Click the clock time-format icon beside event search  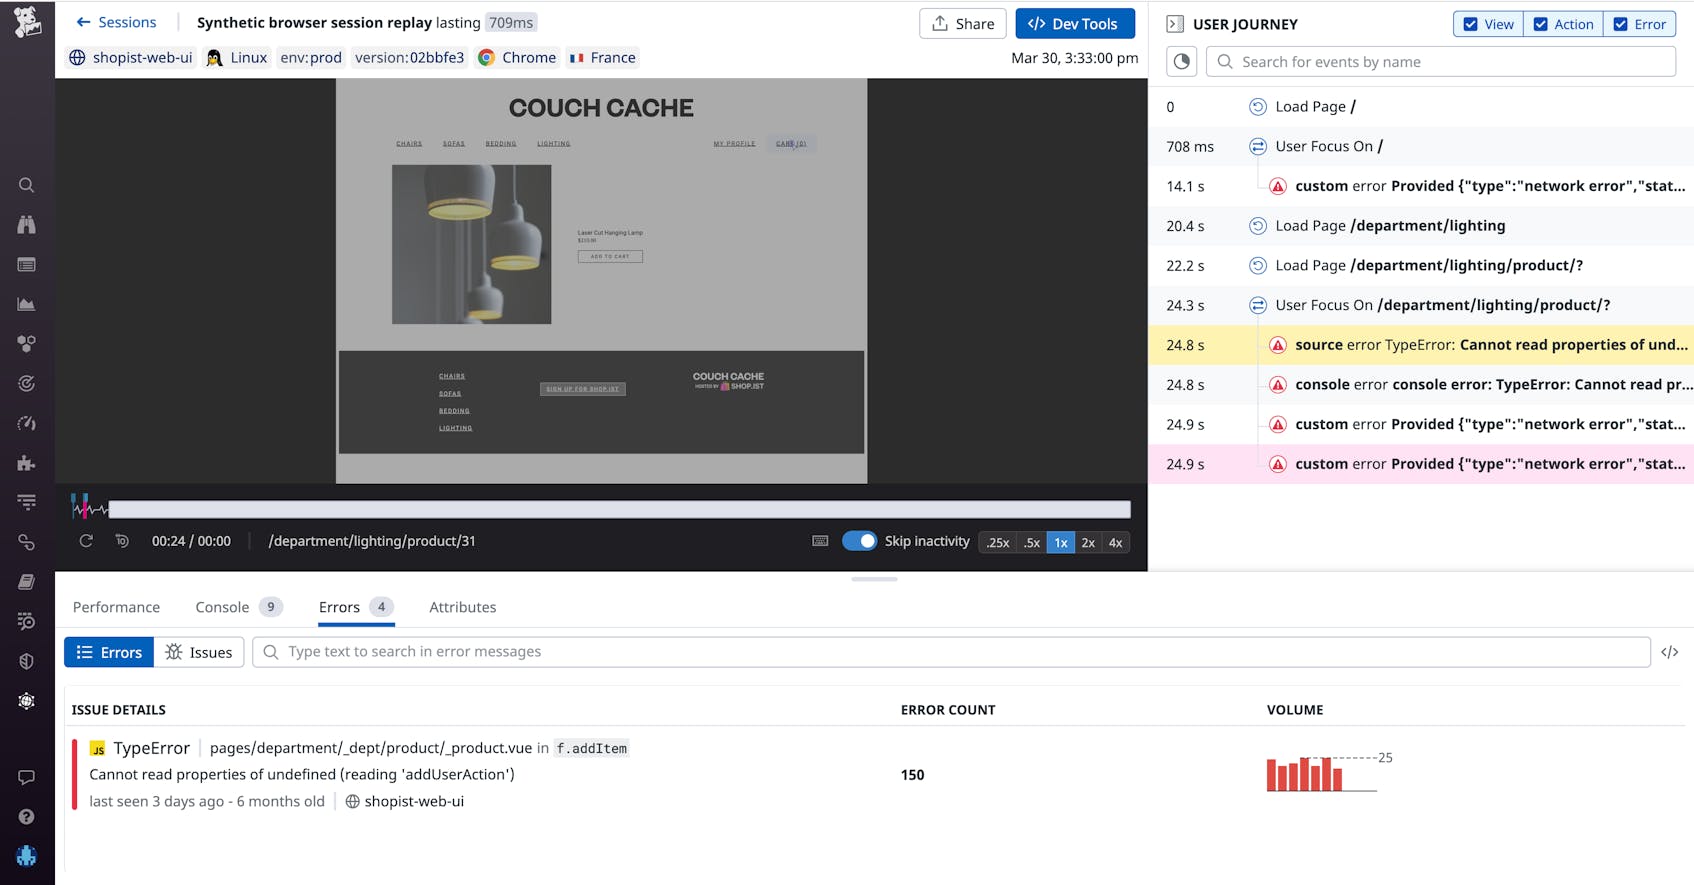coord(1182,62)
